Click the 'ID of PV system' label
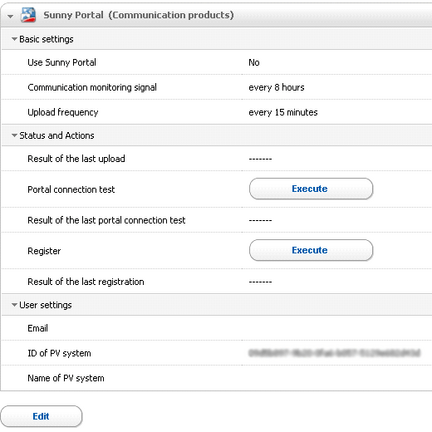 [59, 353]
